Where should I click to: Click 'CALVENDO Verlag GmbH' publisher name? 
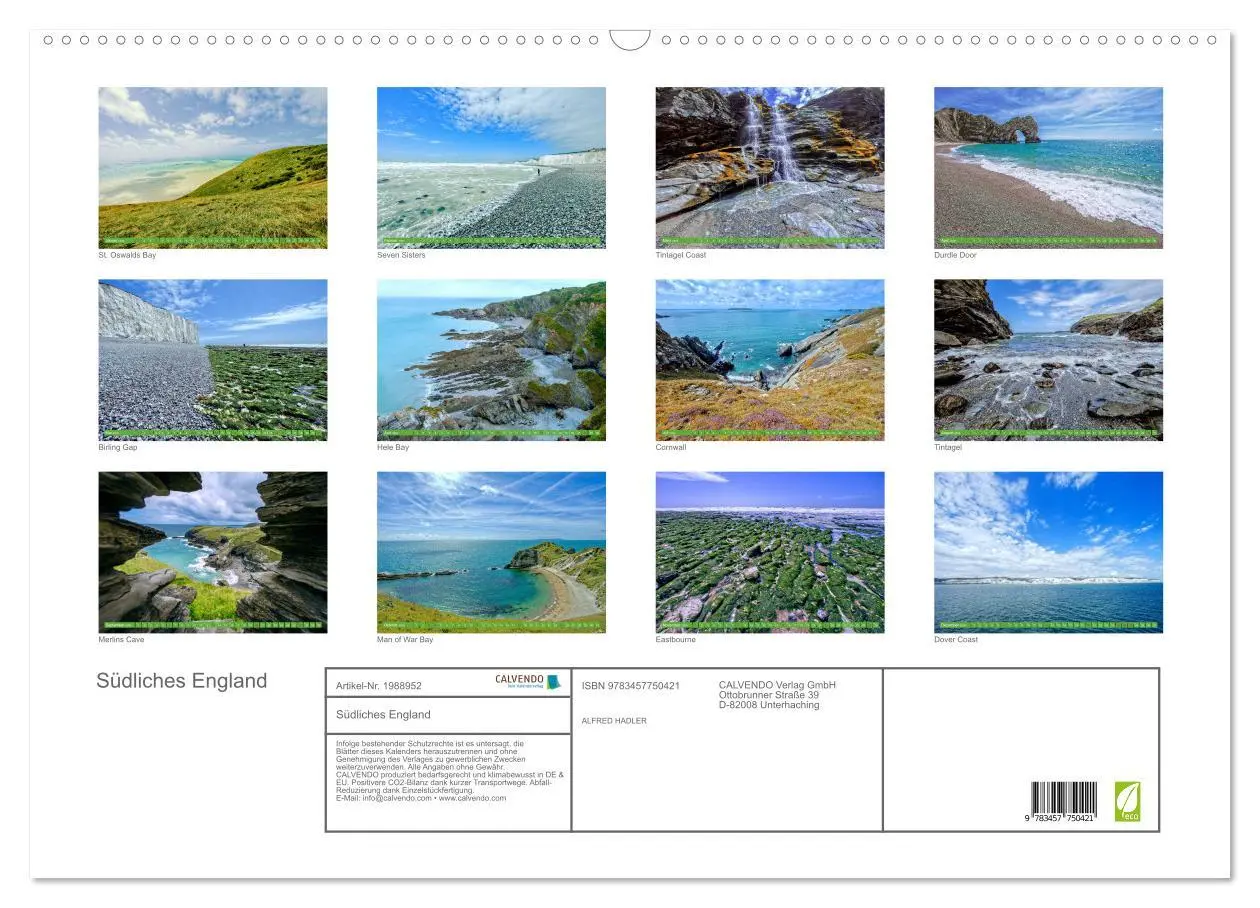pyautogui.click(x=777, y=685)
